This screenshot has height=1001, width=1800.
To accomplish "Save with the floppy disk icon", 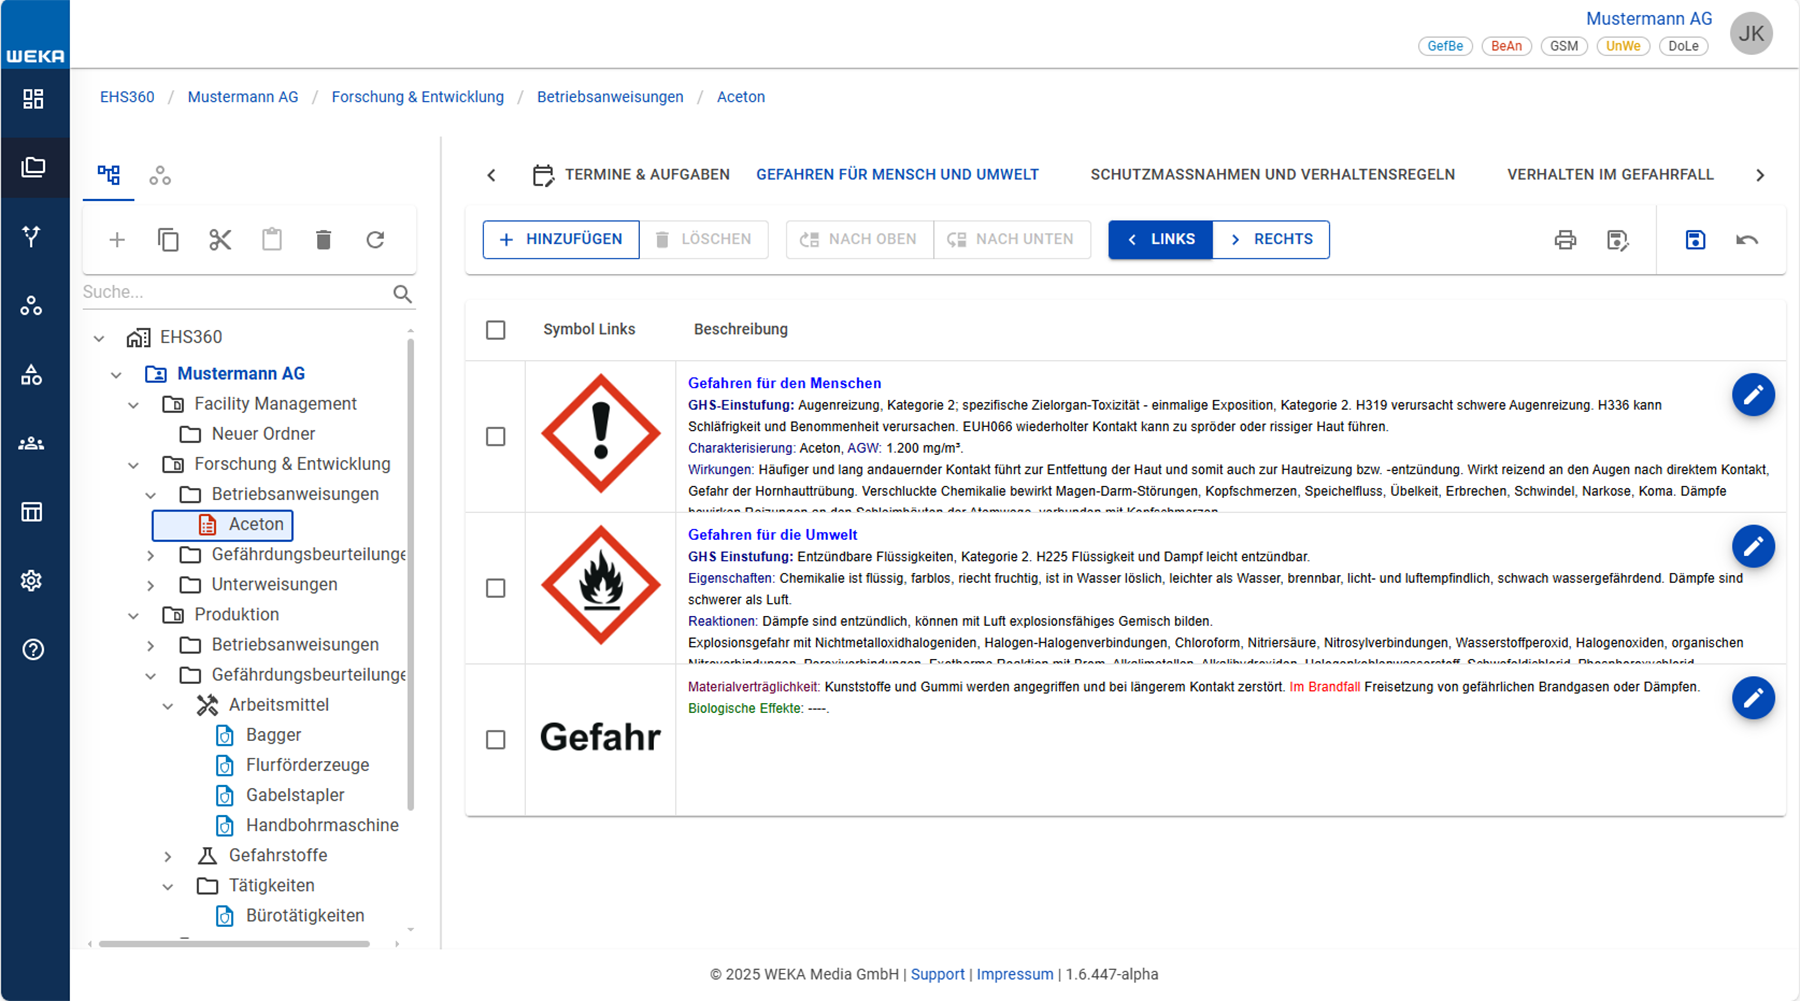I will (x=1695, y=240).
